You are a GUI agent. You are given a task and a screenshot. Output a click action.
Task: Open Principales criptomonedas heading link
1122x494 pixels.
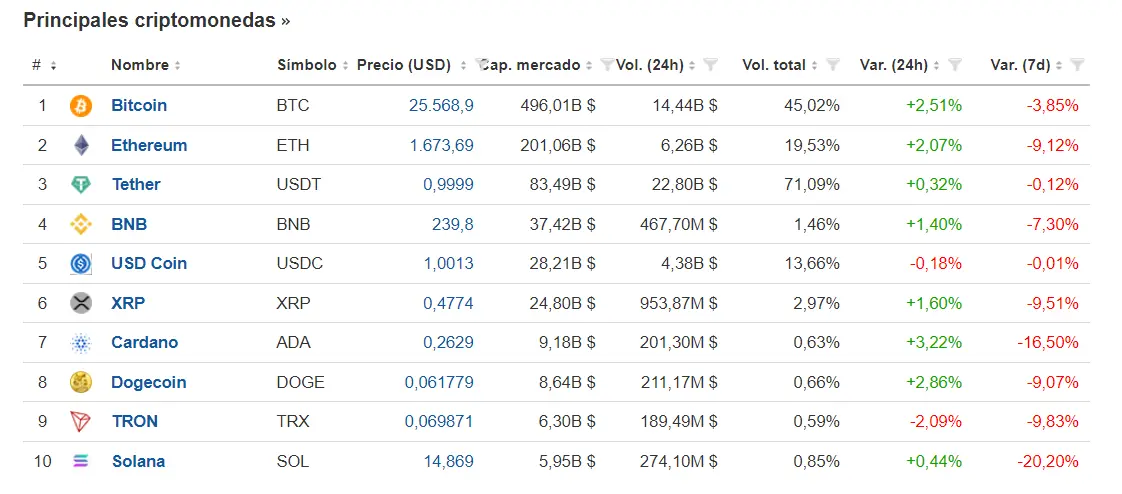(x=157, y=20)
